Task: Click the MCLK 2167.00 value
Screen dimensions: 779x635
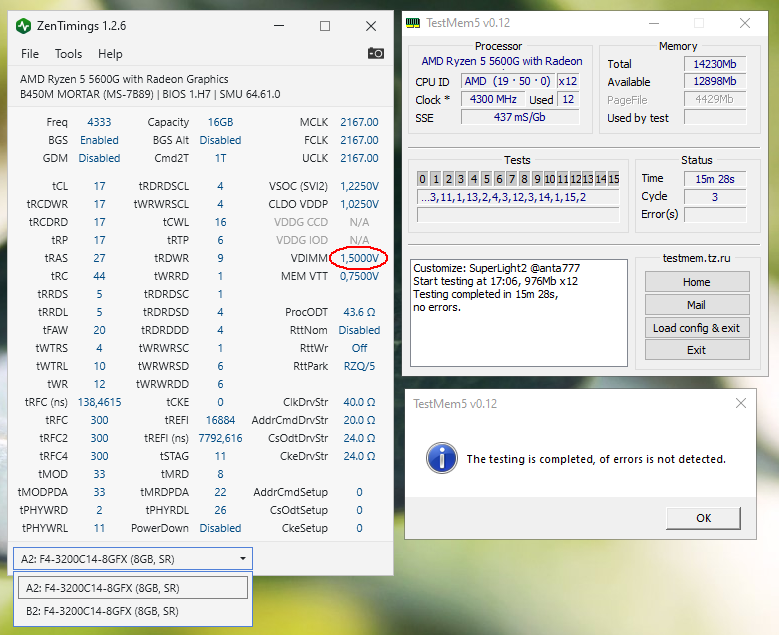Action: 359,122
